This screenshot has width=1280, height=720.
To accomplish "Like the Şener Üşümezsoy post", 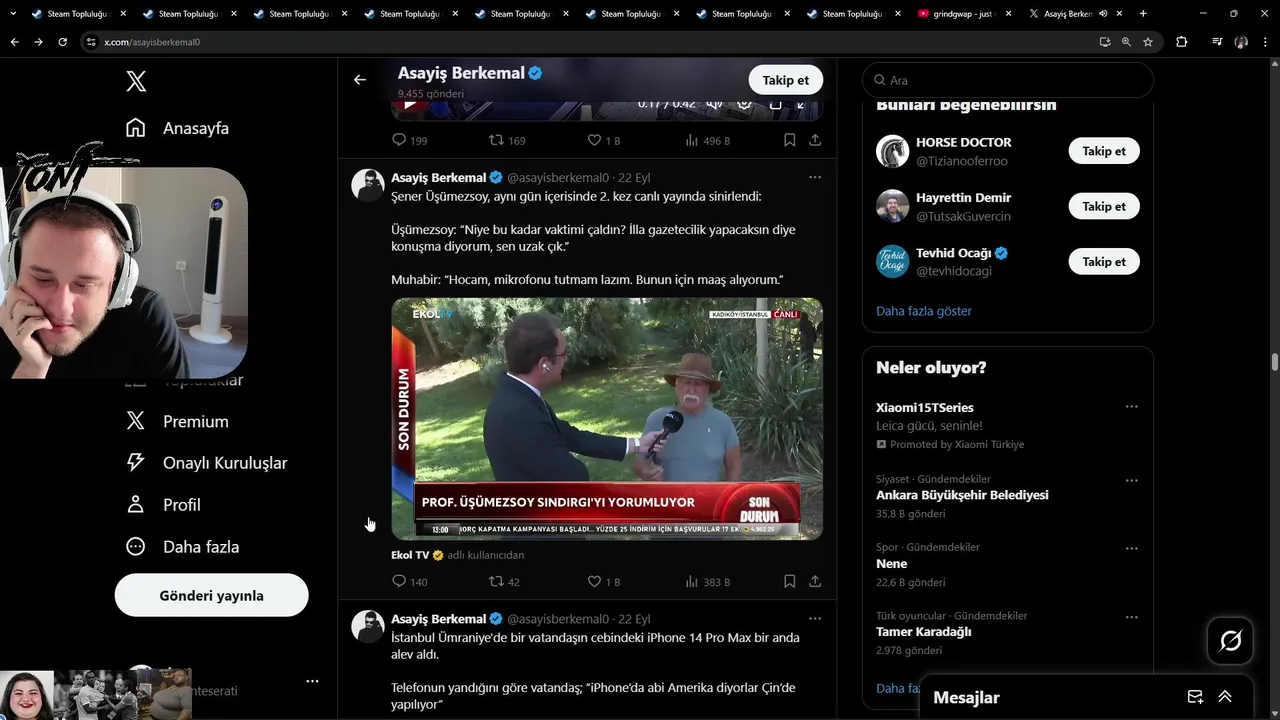I will 594,581.
